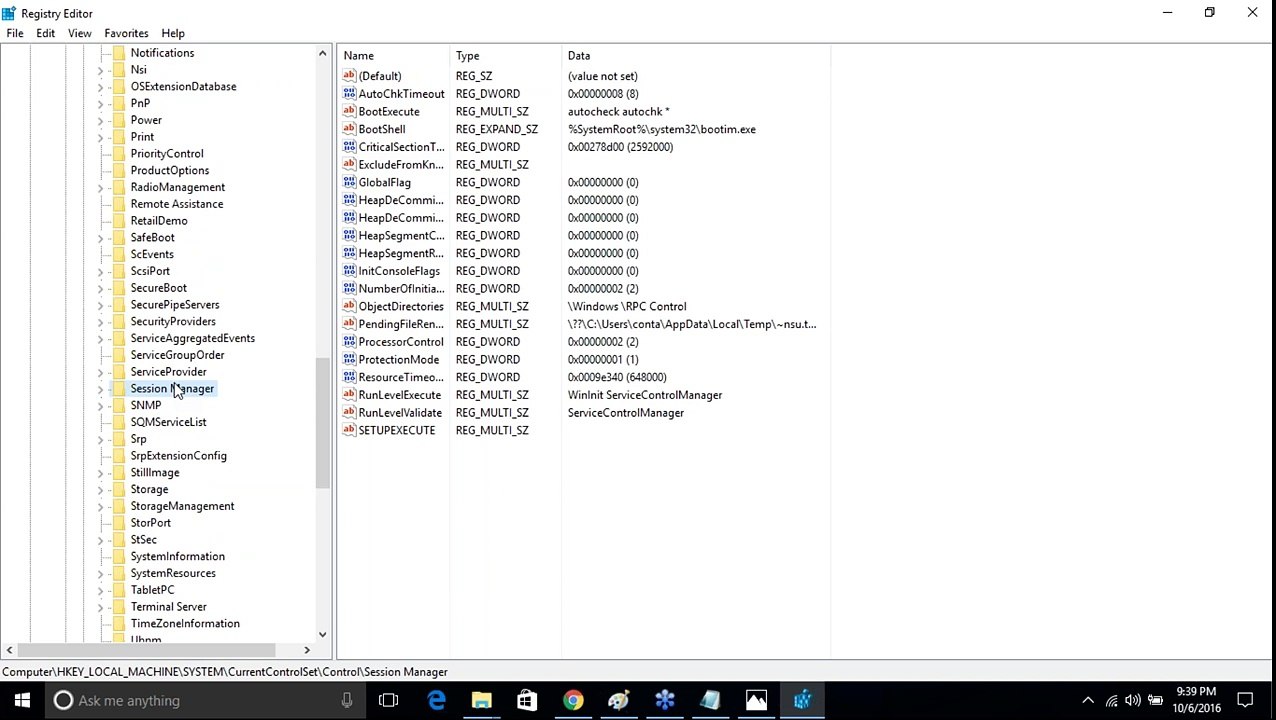1276x720 pixels.
Task: Click the Notifications folder icon
Action: (119, 53)
